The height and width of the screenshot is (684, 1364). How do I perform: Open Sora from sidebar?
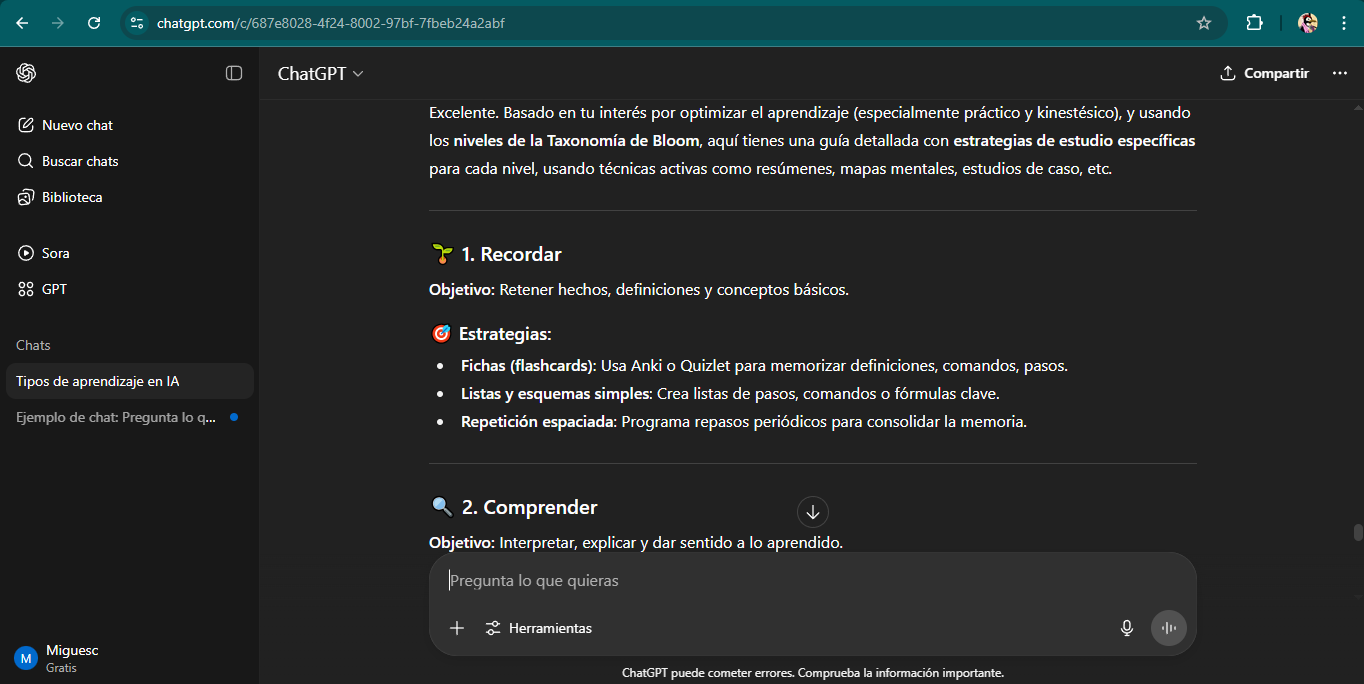click(130, 253)
